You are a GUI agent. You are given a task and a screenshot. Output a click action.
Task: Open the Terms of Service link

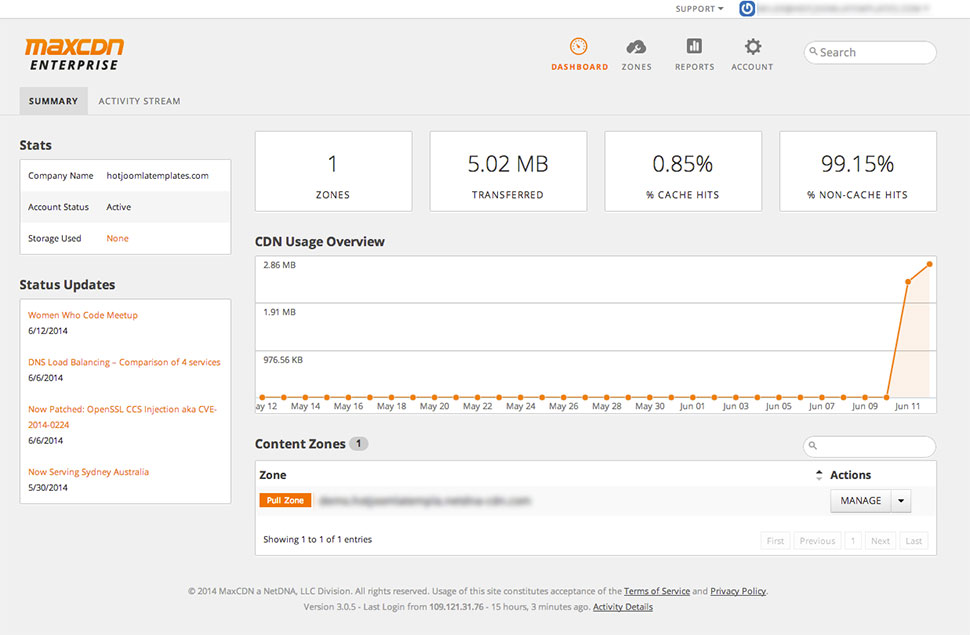pyautogui.click(x=656, y=591)
